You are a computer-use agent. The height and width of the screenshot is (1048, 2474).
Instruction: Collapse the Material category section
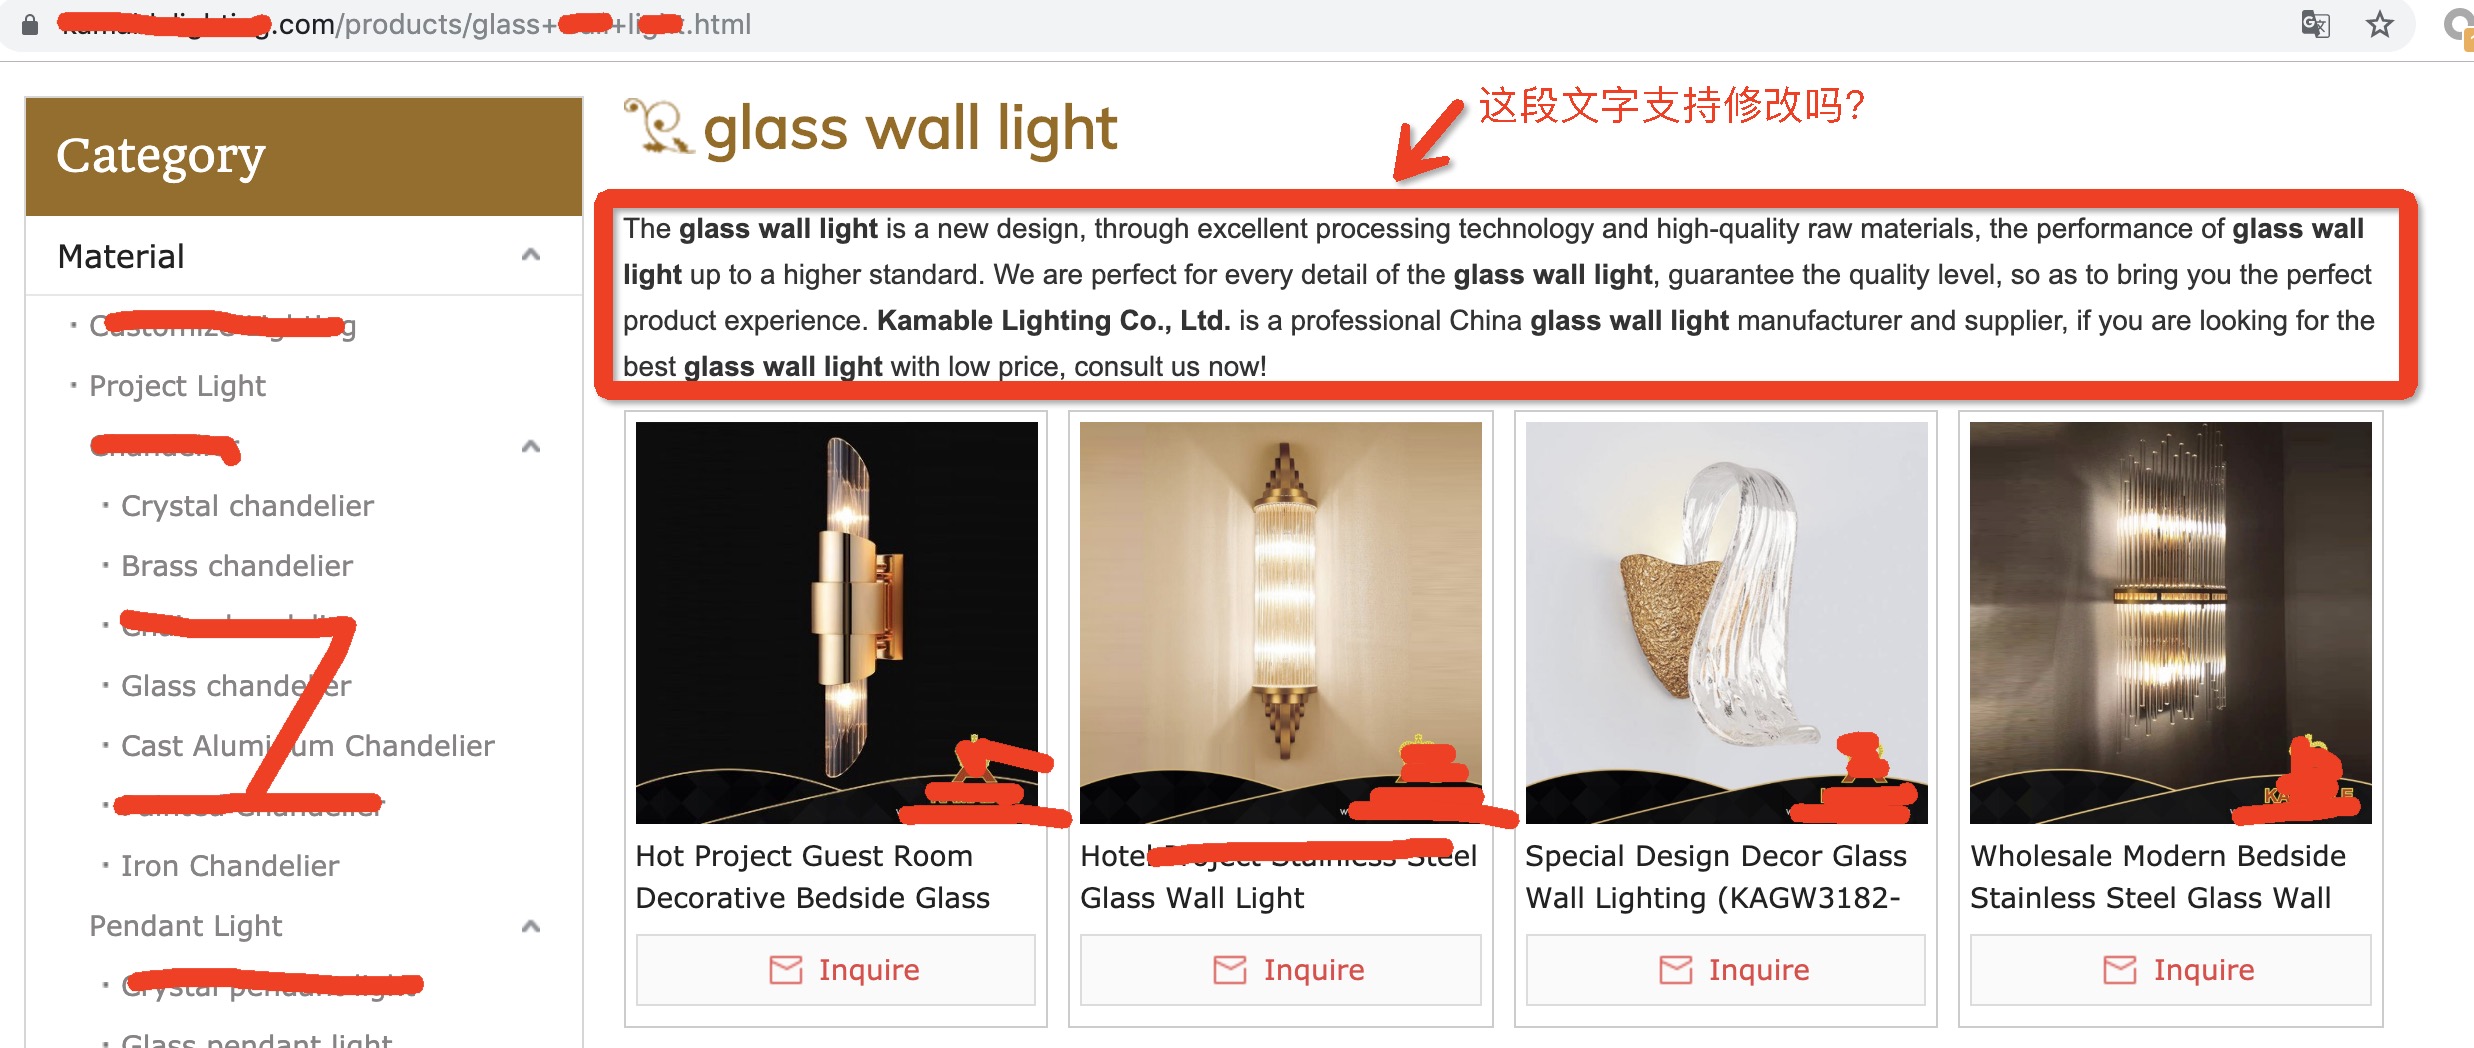[x=531, y=255]
